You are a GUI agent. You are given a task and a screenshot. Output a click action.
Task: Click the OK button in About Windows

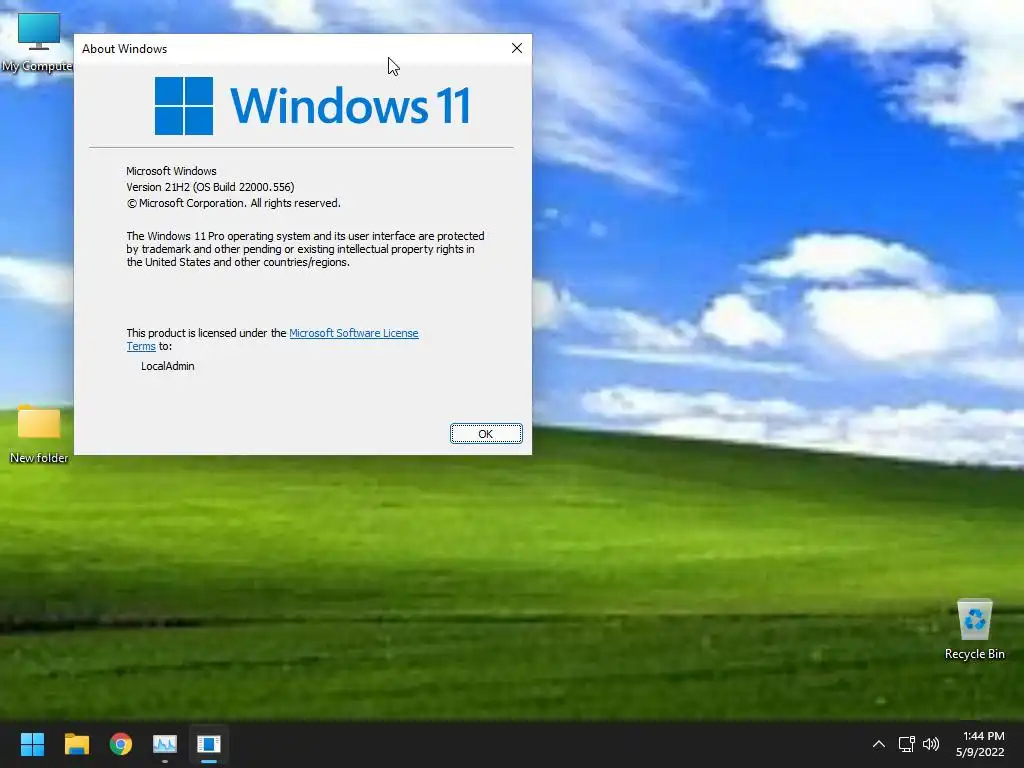tap(486, 434)
